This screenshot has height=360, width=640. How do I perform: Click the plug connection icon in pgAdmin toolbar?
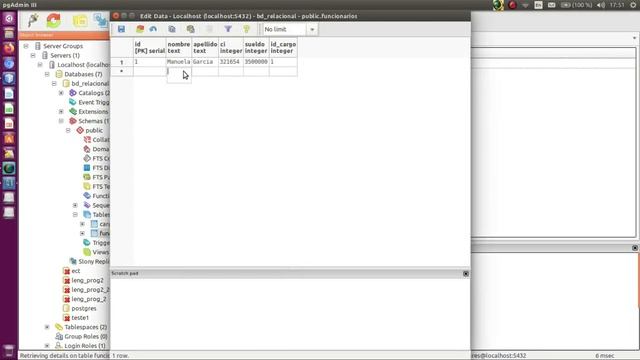[x=33, y=20]
